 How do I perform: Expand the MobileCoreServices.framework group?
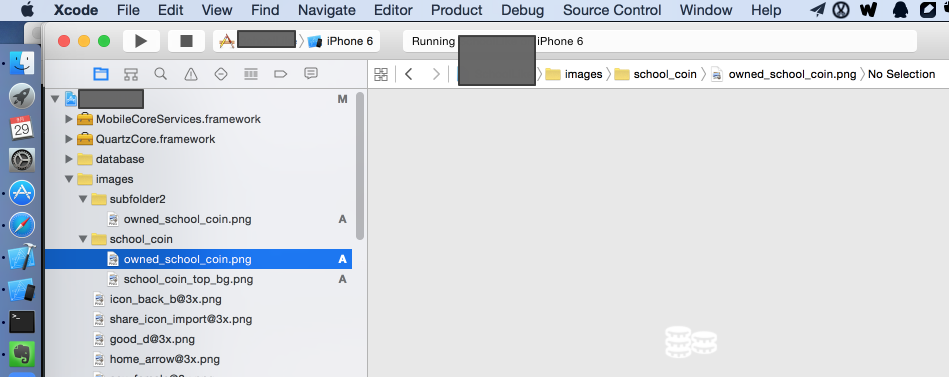point(69,119)
